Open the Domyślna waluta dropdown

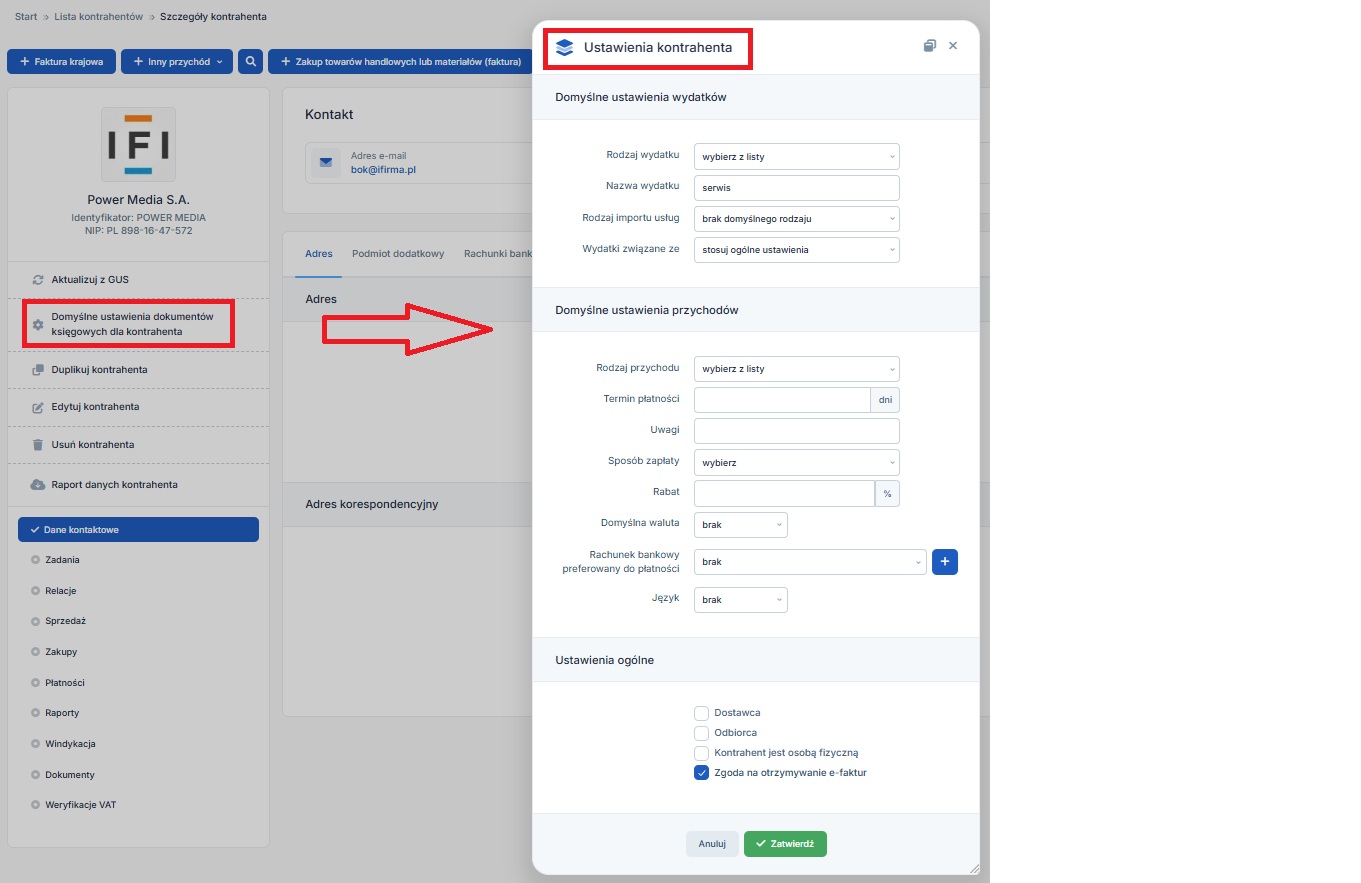point(740,525)
